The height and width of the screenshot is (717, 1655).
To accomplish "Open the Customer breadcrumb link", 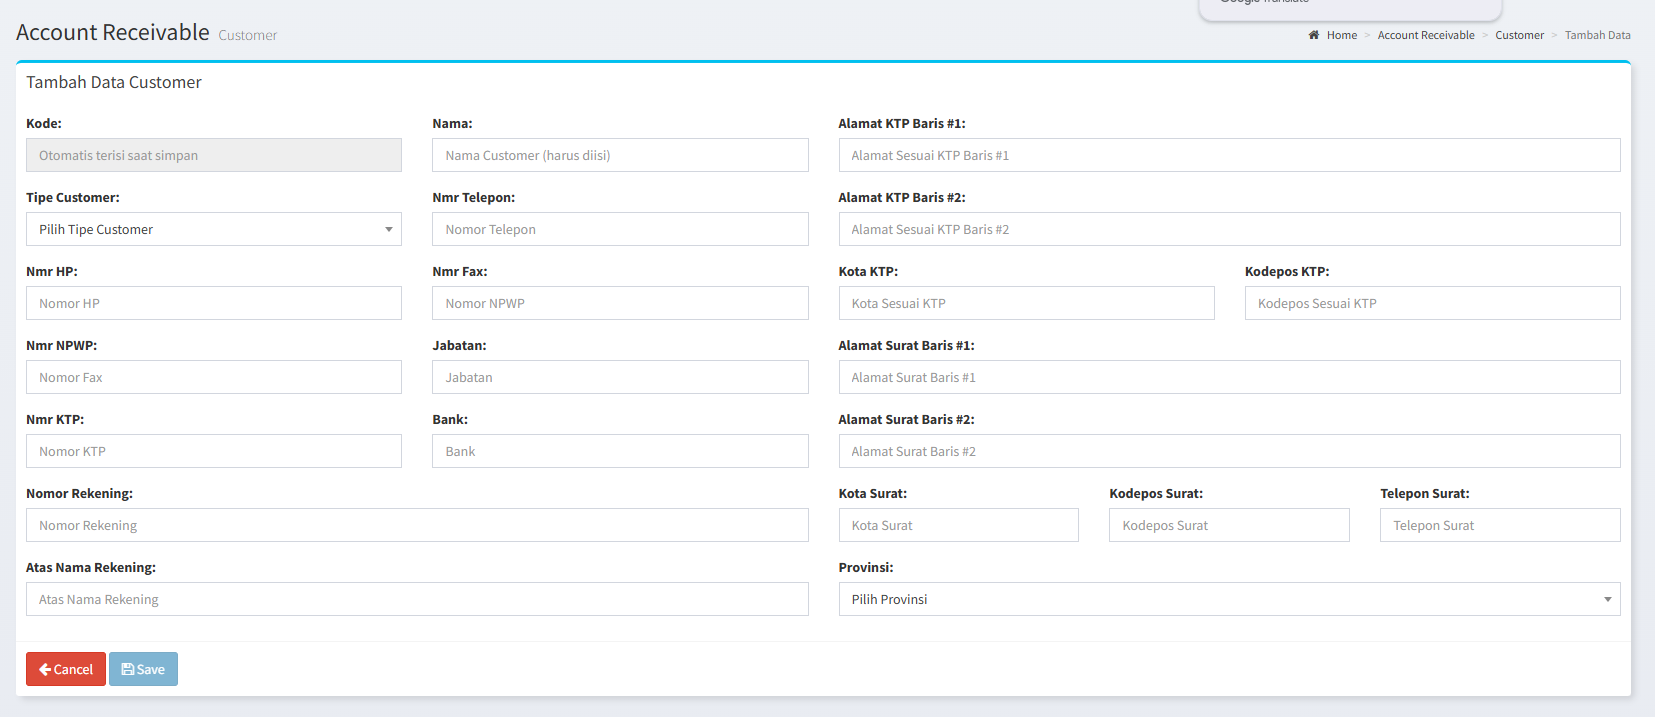I will point(1519,35).
